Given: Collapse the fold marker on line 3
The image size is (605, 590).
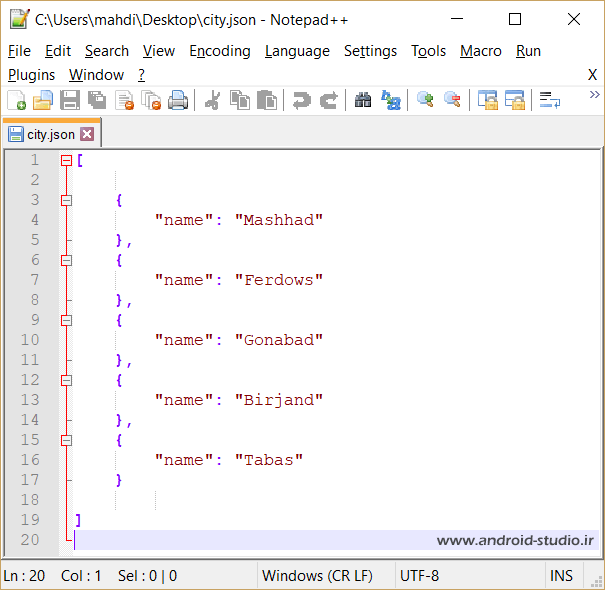Looking at the screenshot, I should [66, 200].
